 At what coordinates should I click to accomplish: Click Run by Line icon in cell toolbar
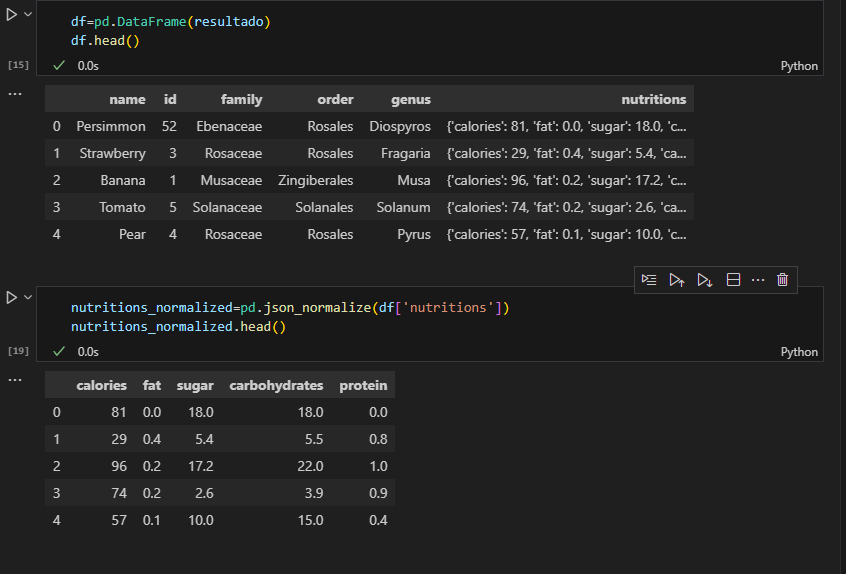tap(649, 279)
